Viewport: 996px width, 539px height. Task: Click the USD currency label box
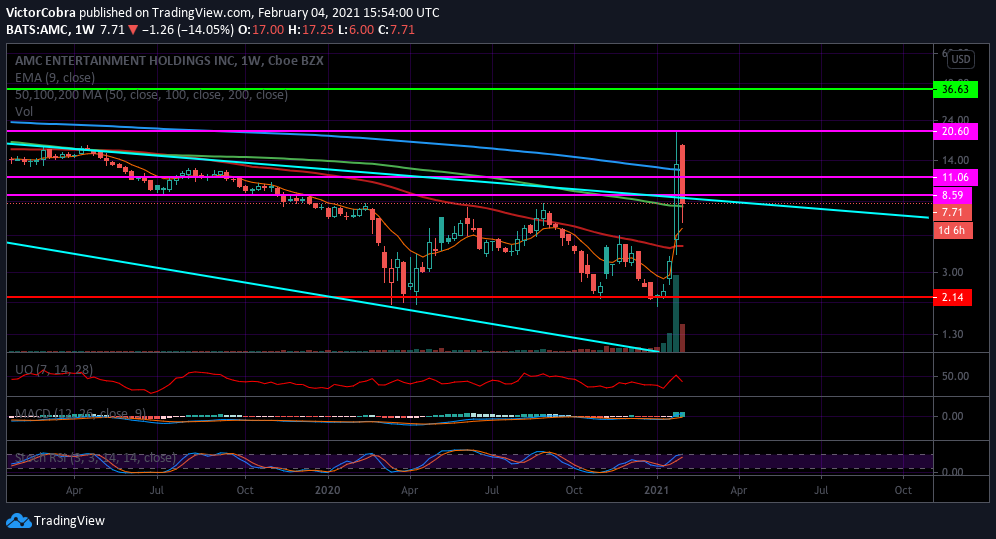[x=960, y=59]
